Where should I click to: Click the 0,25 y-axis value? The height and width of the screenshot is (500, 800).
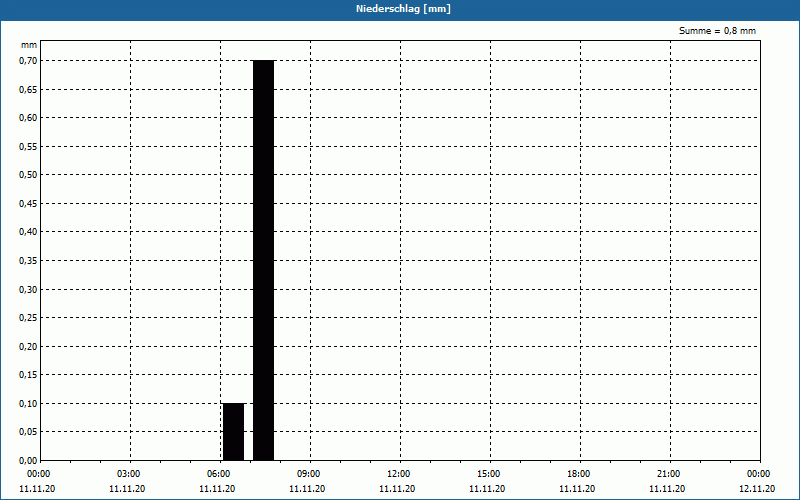[x=28, y=318]
